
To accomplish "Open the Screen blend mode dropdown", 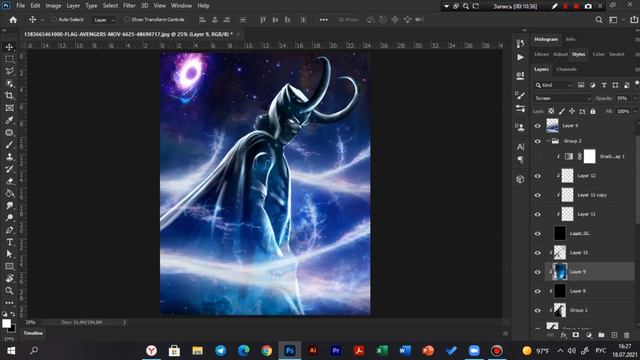I will (562, 98).
